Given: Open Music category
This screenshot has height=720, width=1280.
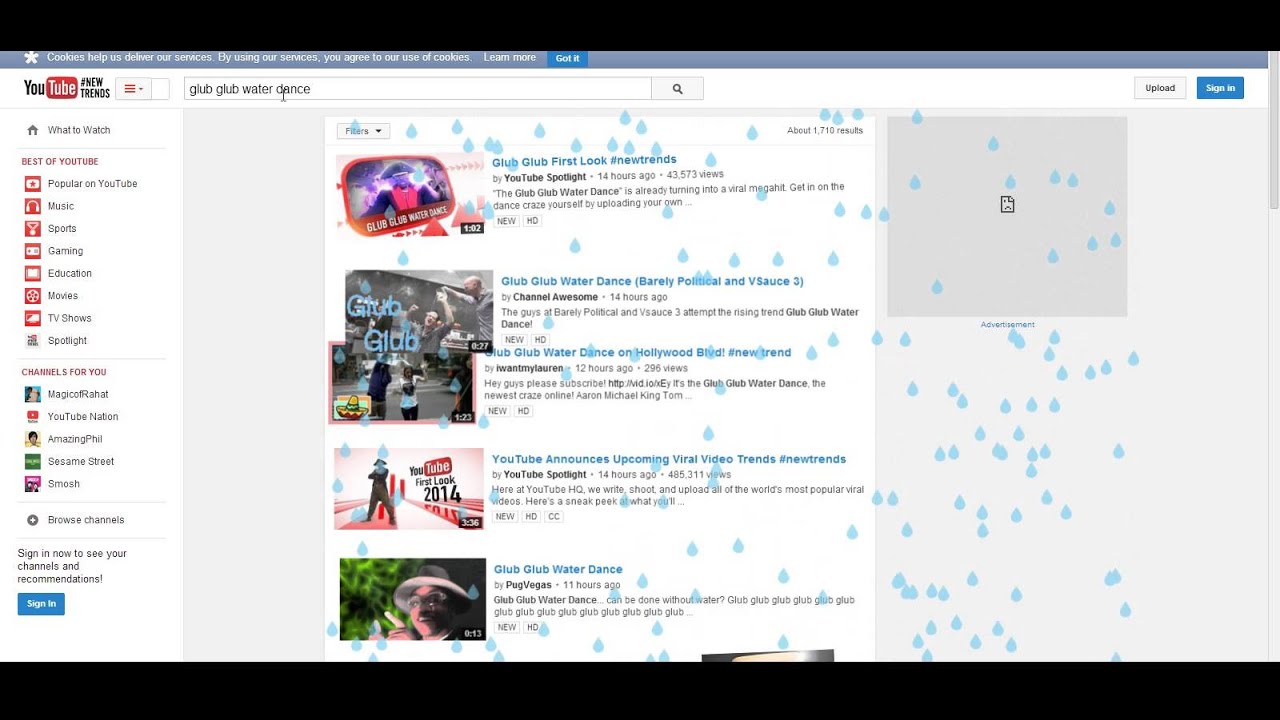Looking at the screenshot, I should click(x=61, y=206).
